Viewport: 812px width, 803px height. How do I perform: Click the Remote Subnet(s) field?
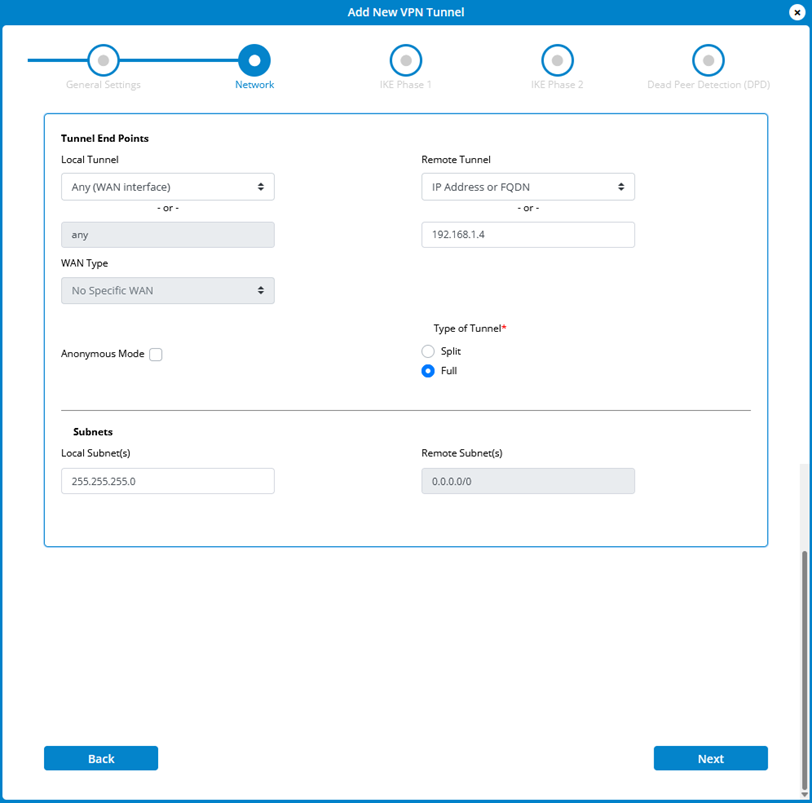(527, 481)
